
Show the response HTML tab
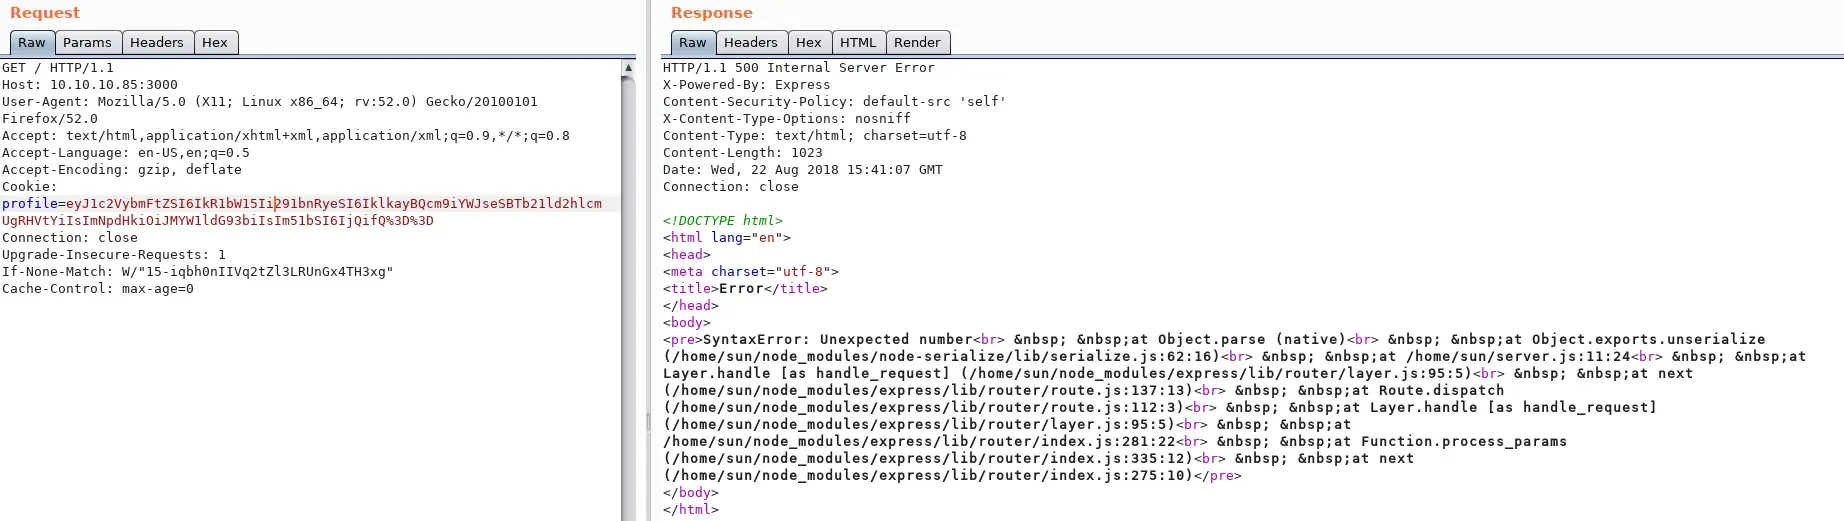click(x=857, y=43)
